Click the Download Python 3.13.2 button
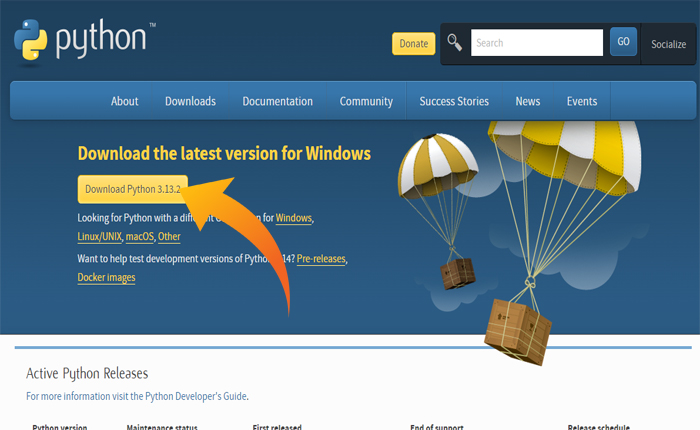This screenshot has height=430, width=700. pyautogui.click(x=132, y=189)
